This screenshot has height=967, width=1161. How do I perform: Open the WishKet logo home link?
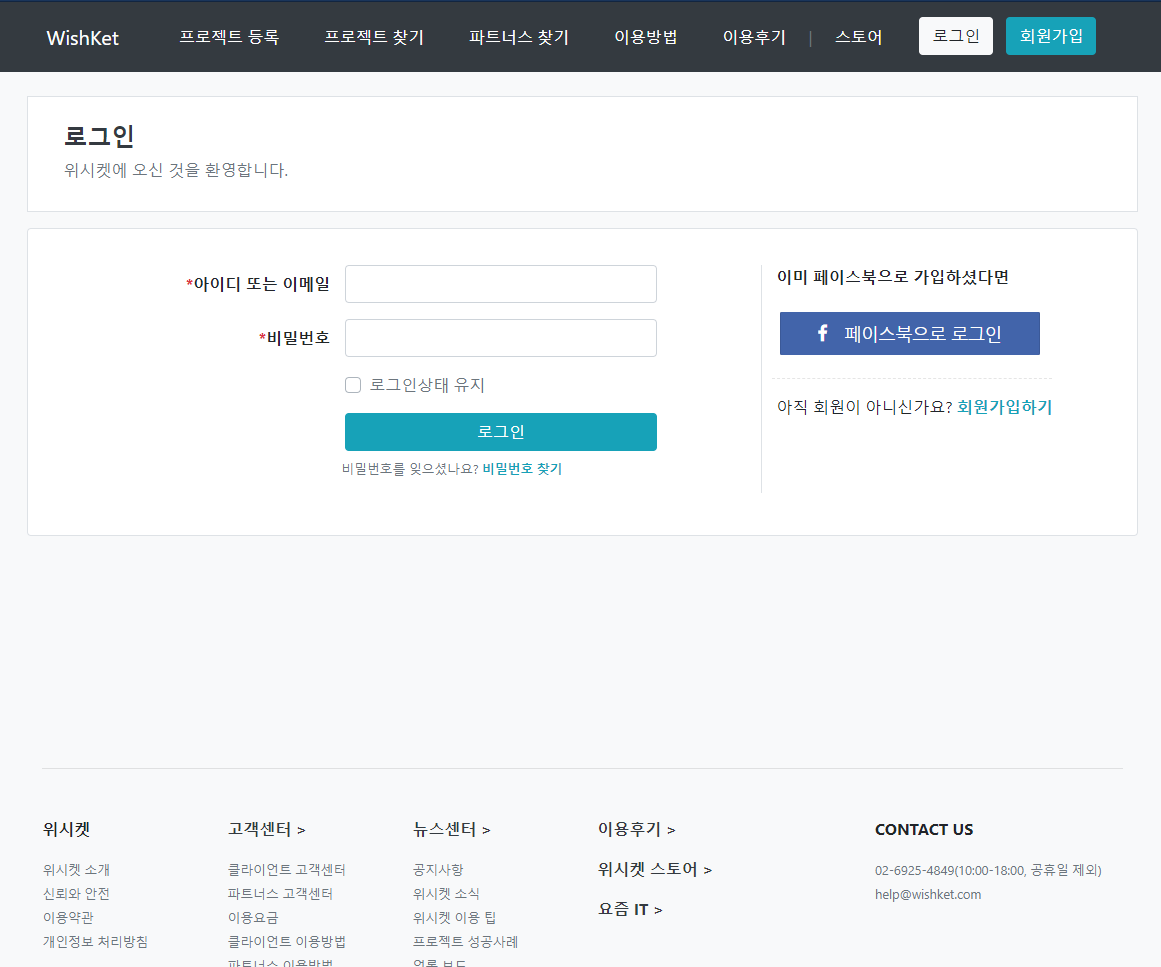pyautogui.click(x=82, y=38)
